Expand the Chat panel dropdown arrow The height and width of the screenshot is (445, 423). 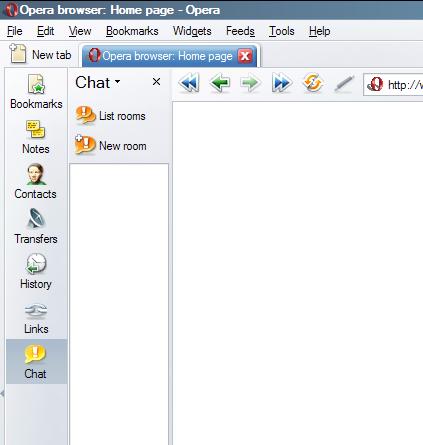pyautogui.click(x=117, y=81)
